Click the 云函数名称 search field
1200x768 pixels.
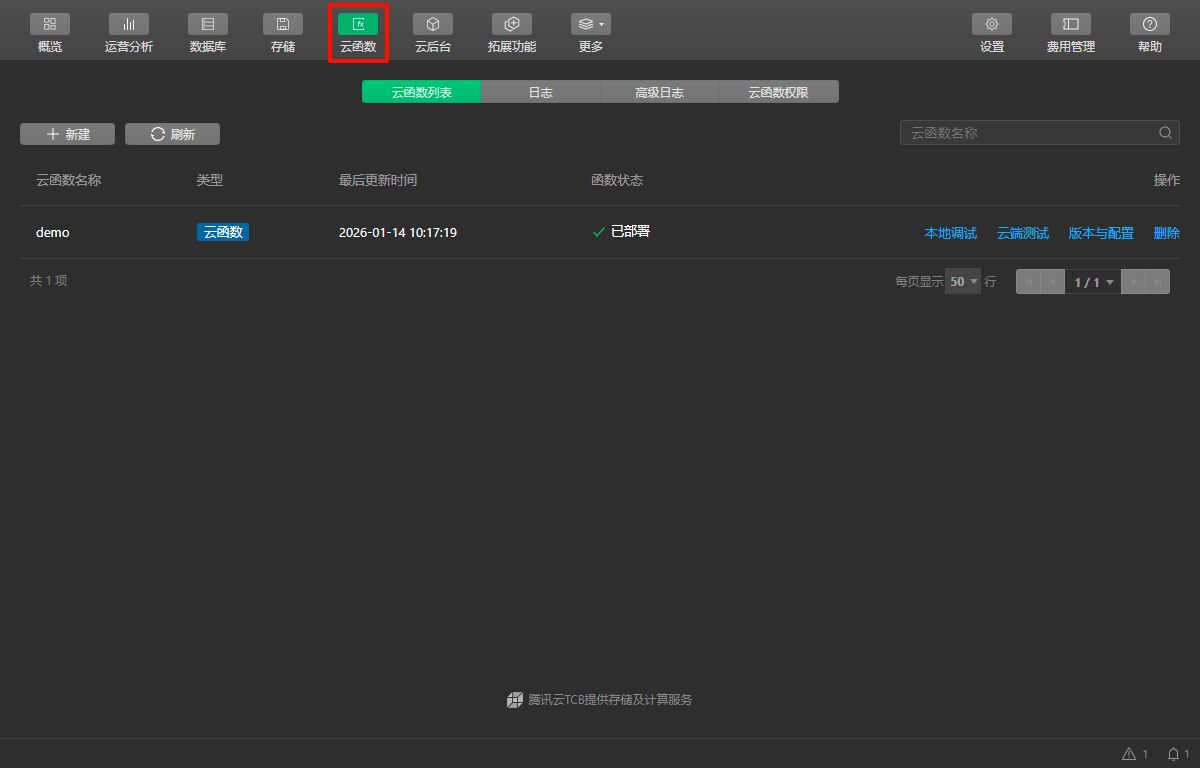[x=1028, y=133]
